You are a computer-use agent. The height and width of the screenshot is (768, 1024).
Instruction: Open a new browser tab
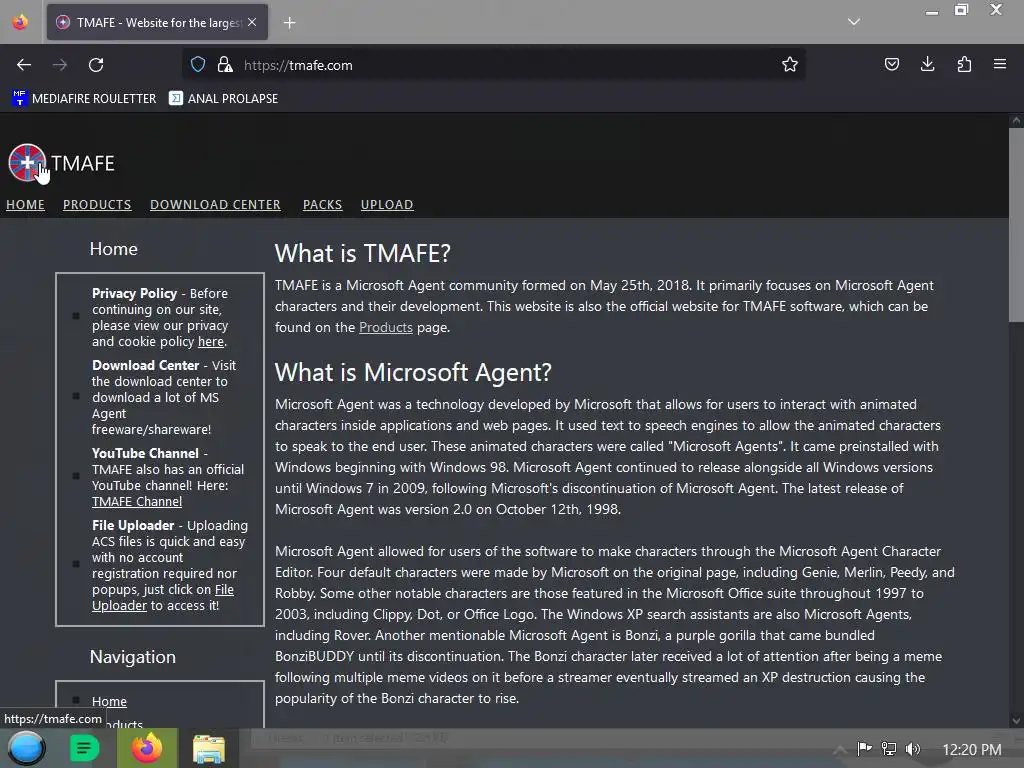[289, 23]
